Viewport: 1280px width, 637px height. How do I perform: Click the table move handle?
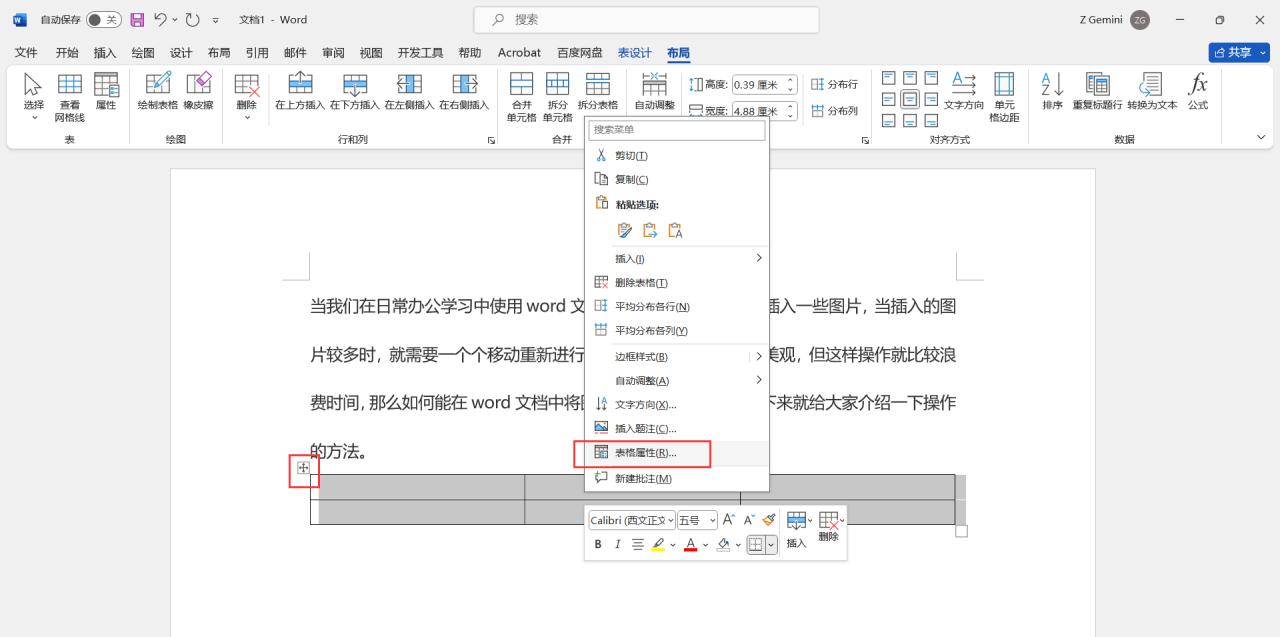point(303,468)
